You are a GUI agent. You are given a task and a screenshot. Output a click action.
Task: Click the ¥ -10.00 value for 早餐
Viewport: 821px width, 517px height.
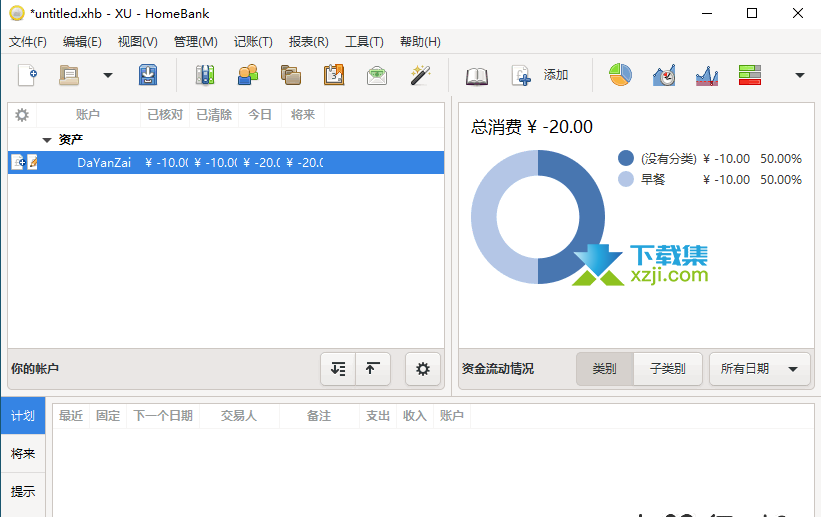pyautogui.click(x=726, y=180)
